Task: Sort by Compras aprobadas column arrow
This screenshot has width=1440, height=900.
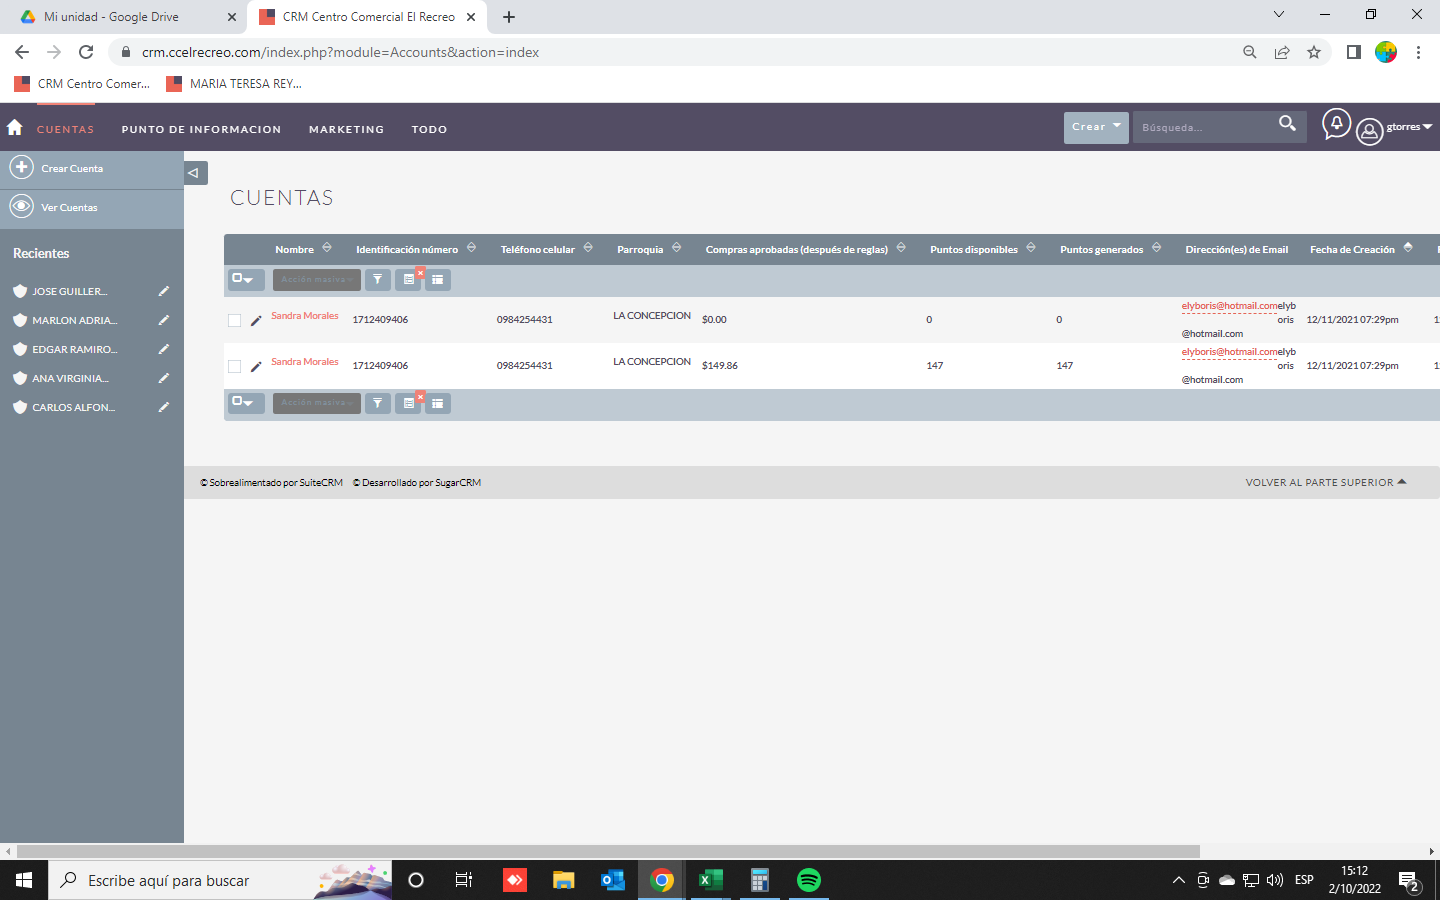Action: tap(901, 248)
